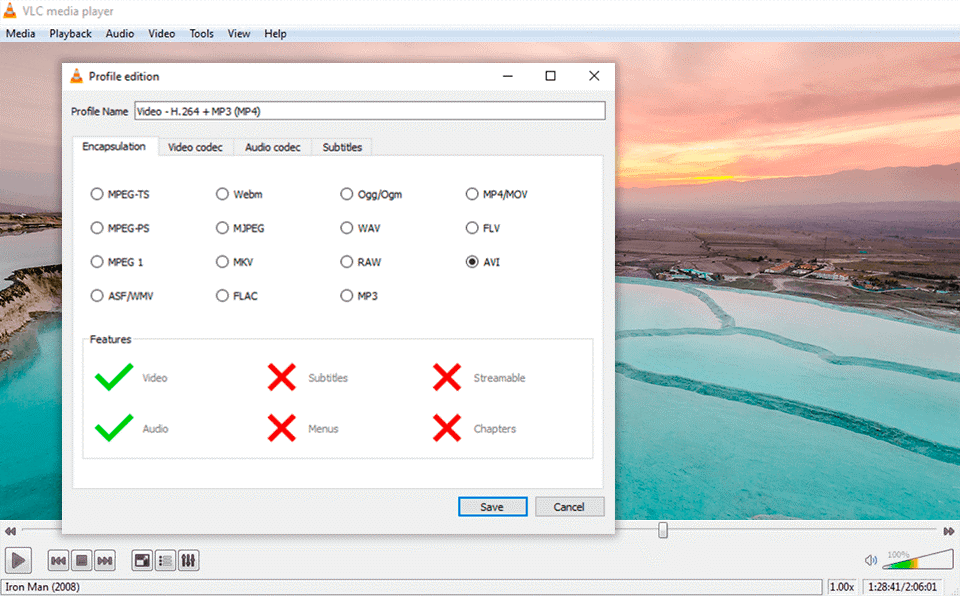Go to the Subtitles tab
Viewport: 960px width, 596px height.
(342, 147)
